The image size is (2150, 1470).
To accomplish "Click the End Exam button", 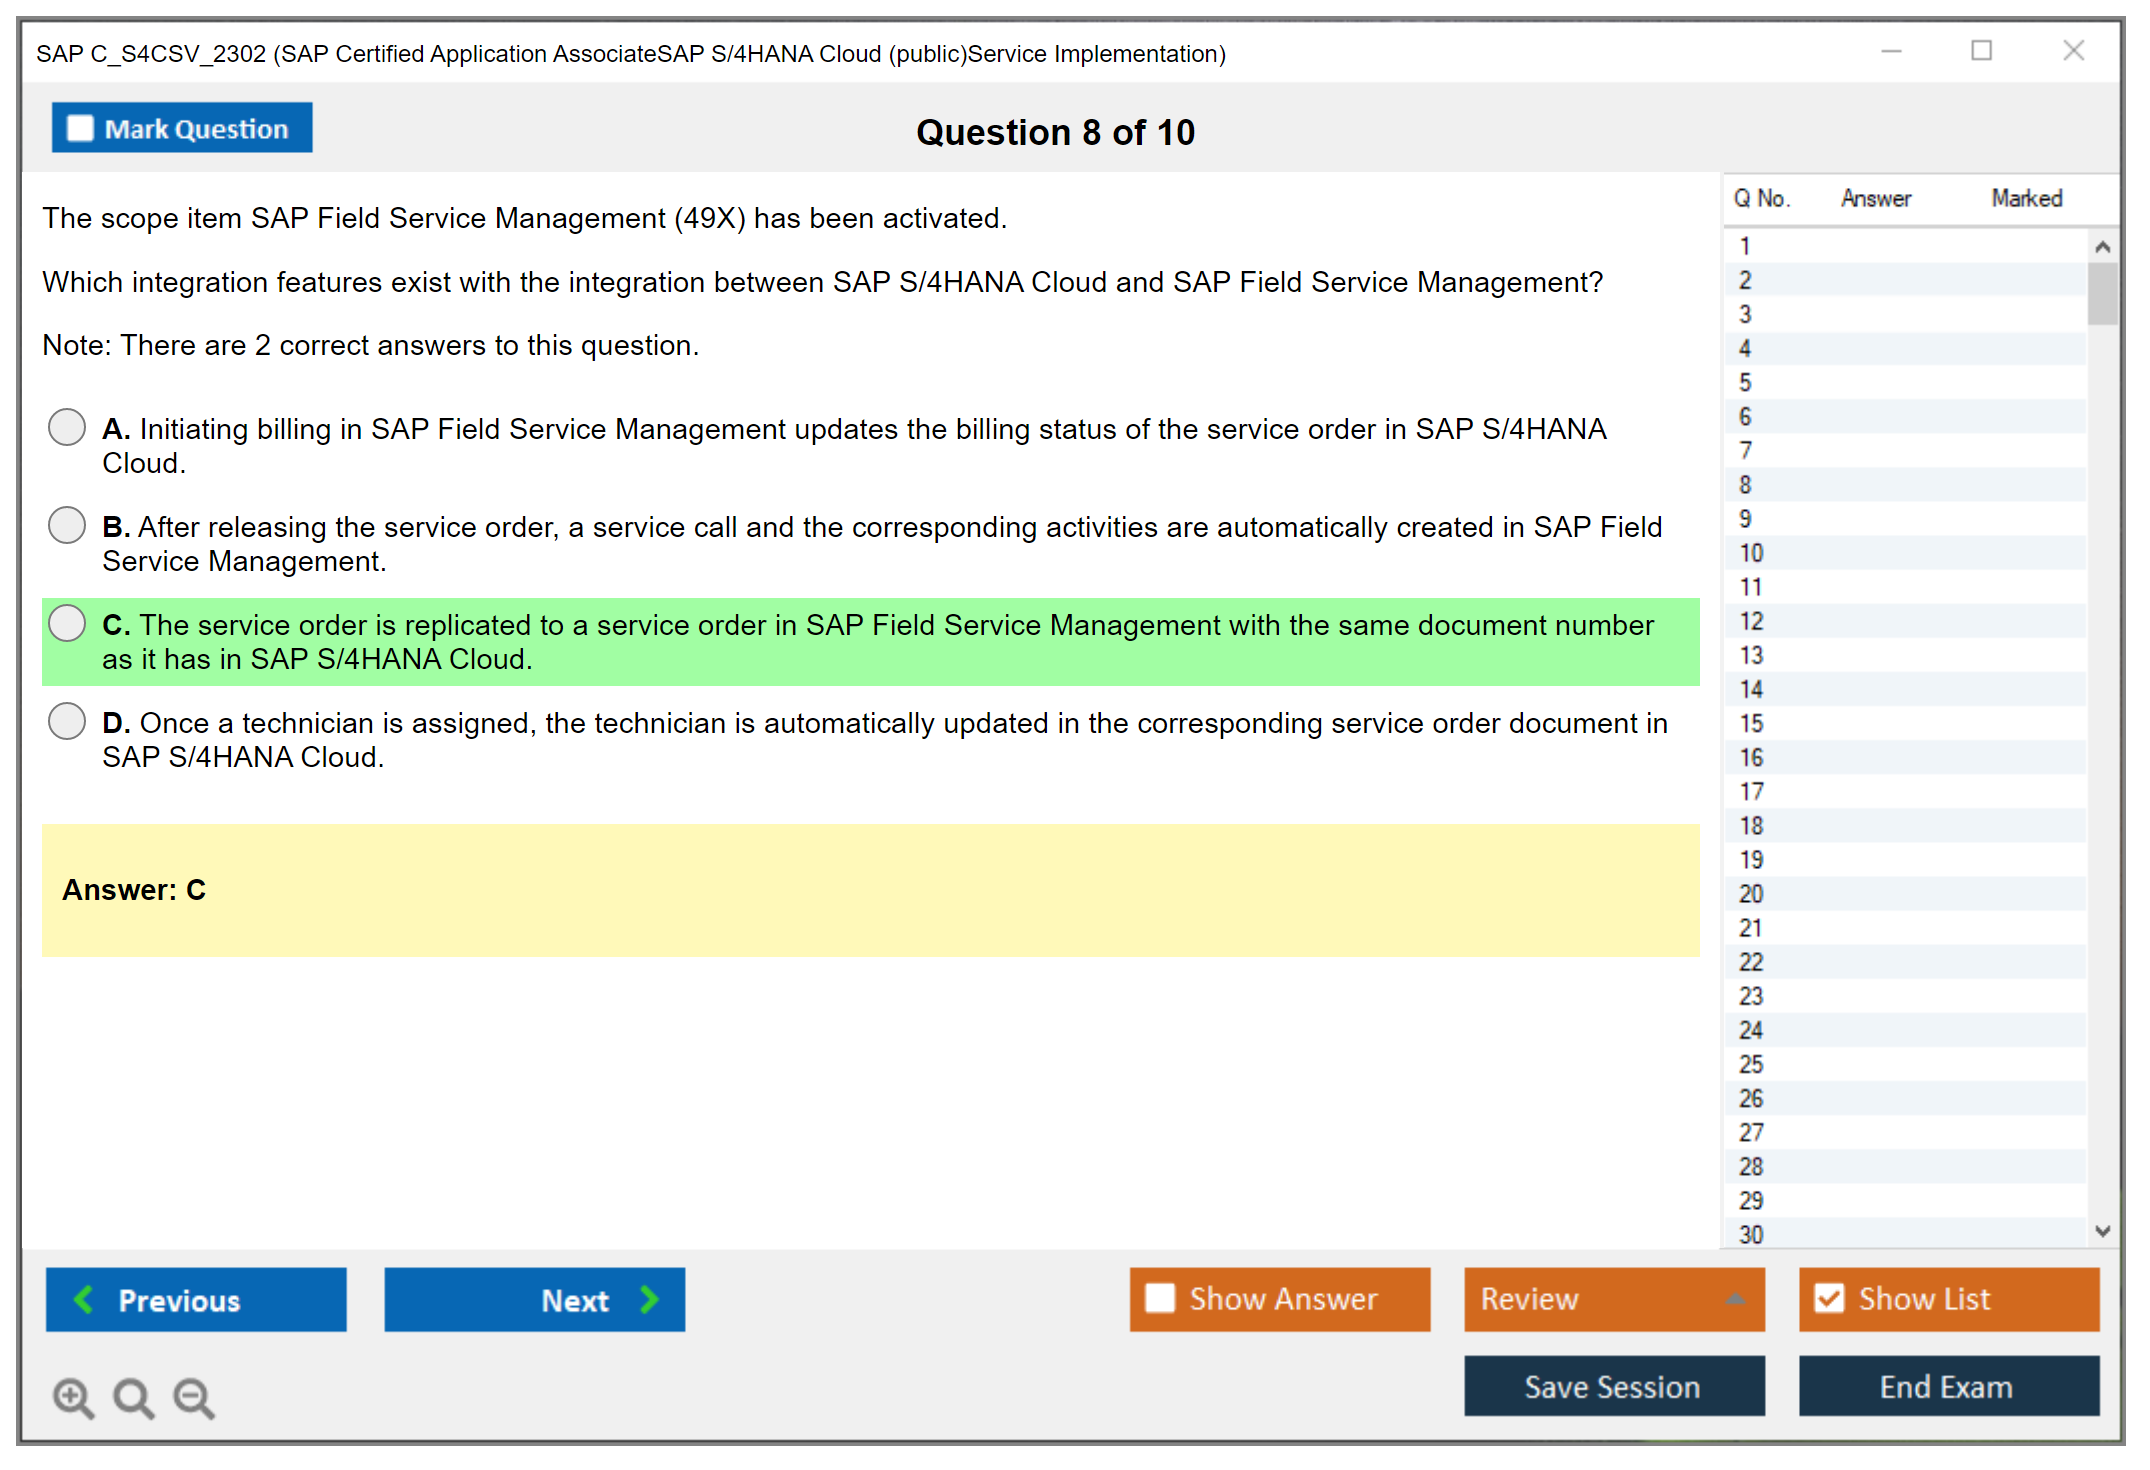I will [1947, 1386].
